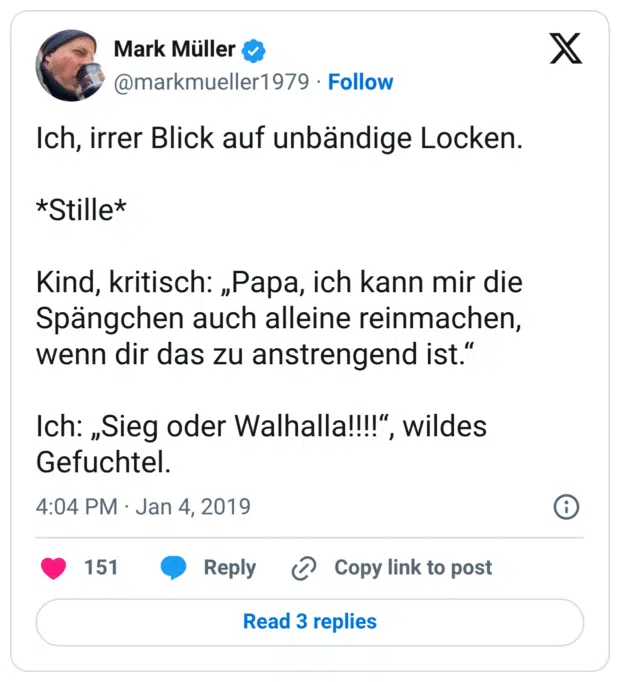Screen dimensions: 620x682
Task: Like the post with the heart icon
Action: pyautogui.click(x=53, y=568)
